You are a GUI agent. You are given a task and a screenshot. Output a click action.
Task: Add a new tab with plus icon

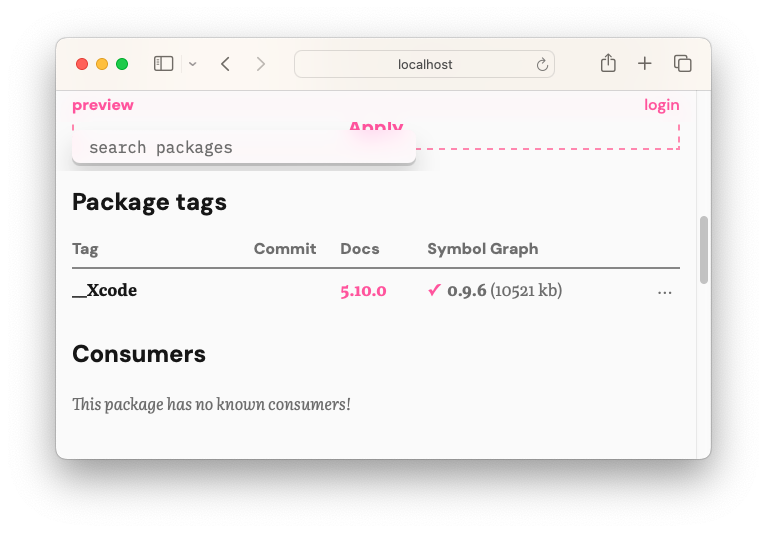point(645,64)
